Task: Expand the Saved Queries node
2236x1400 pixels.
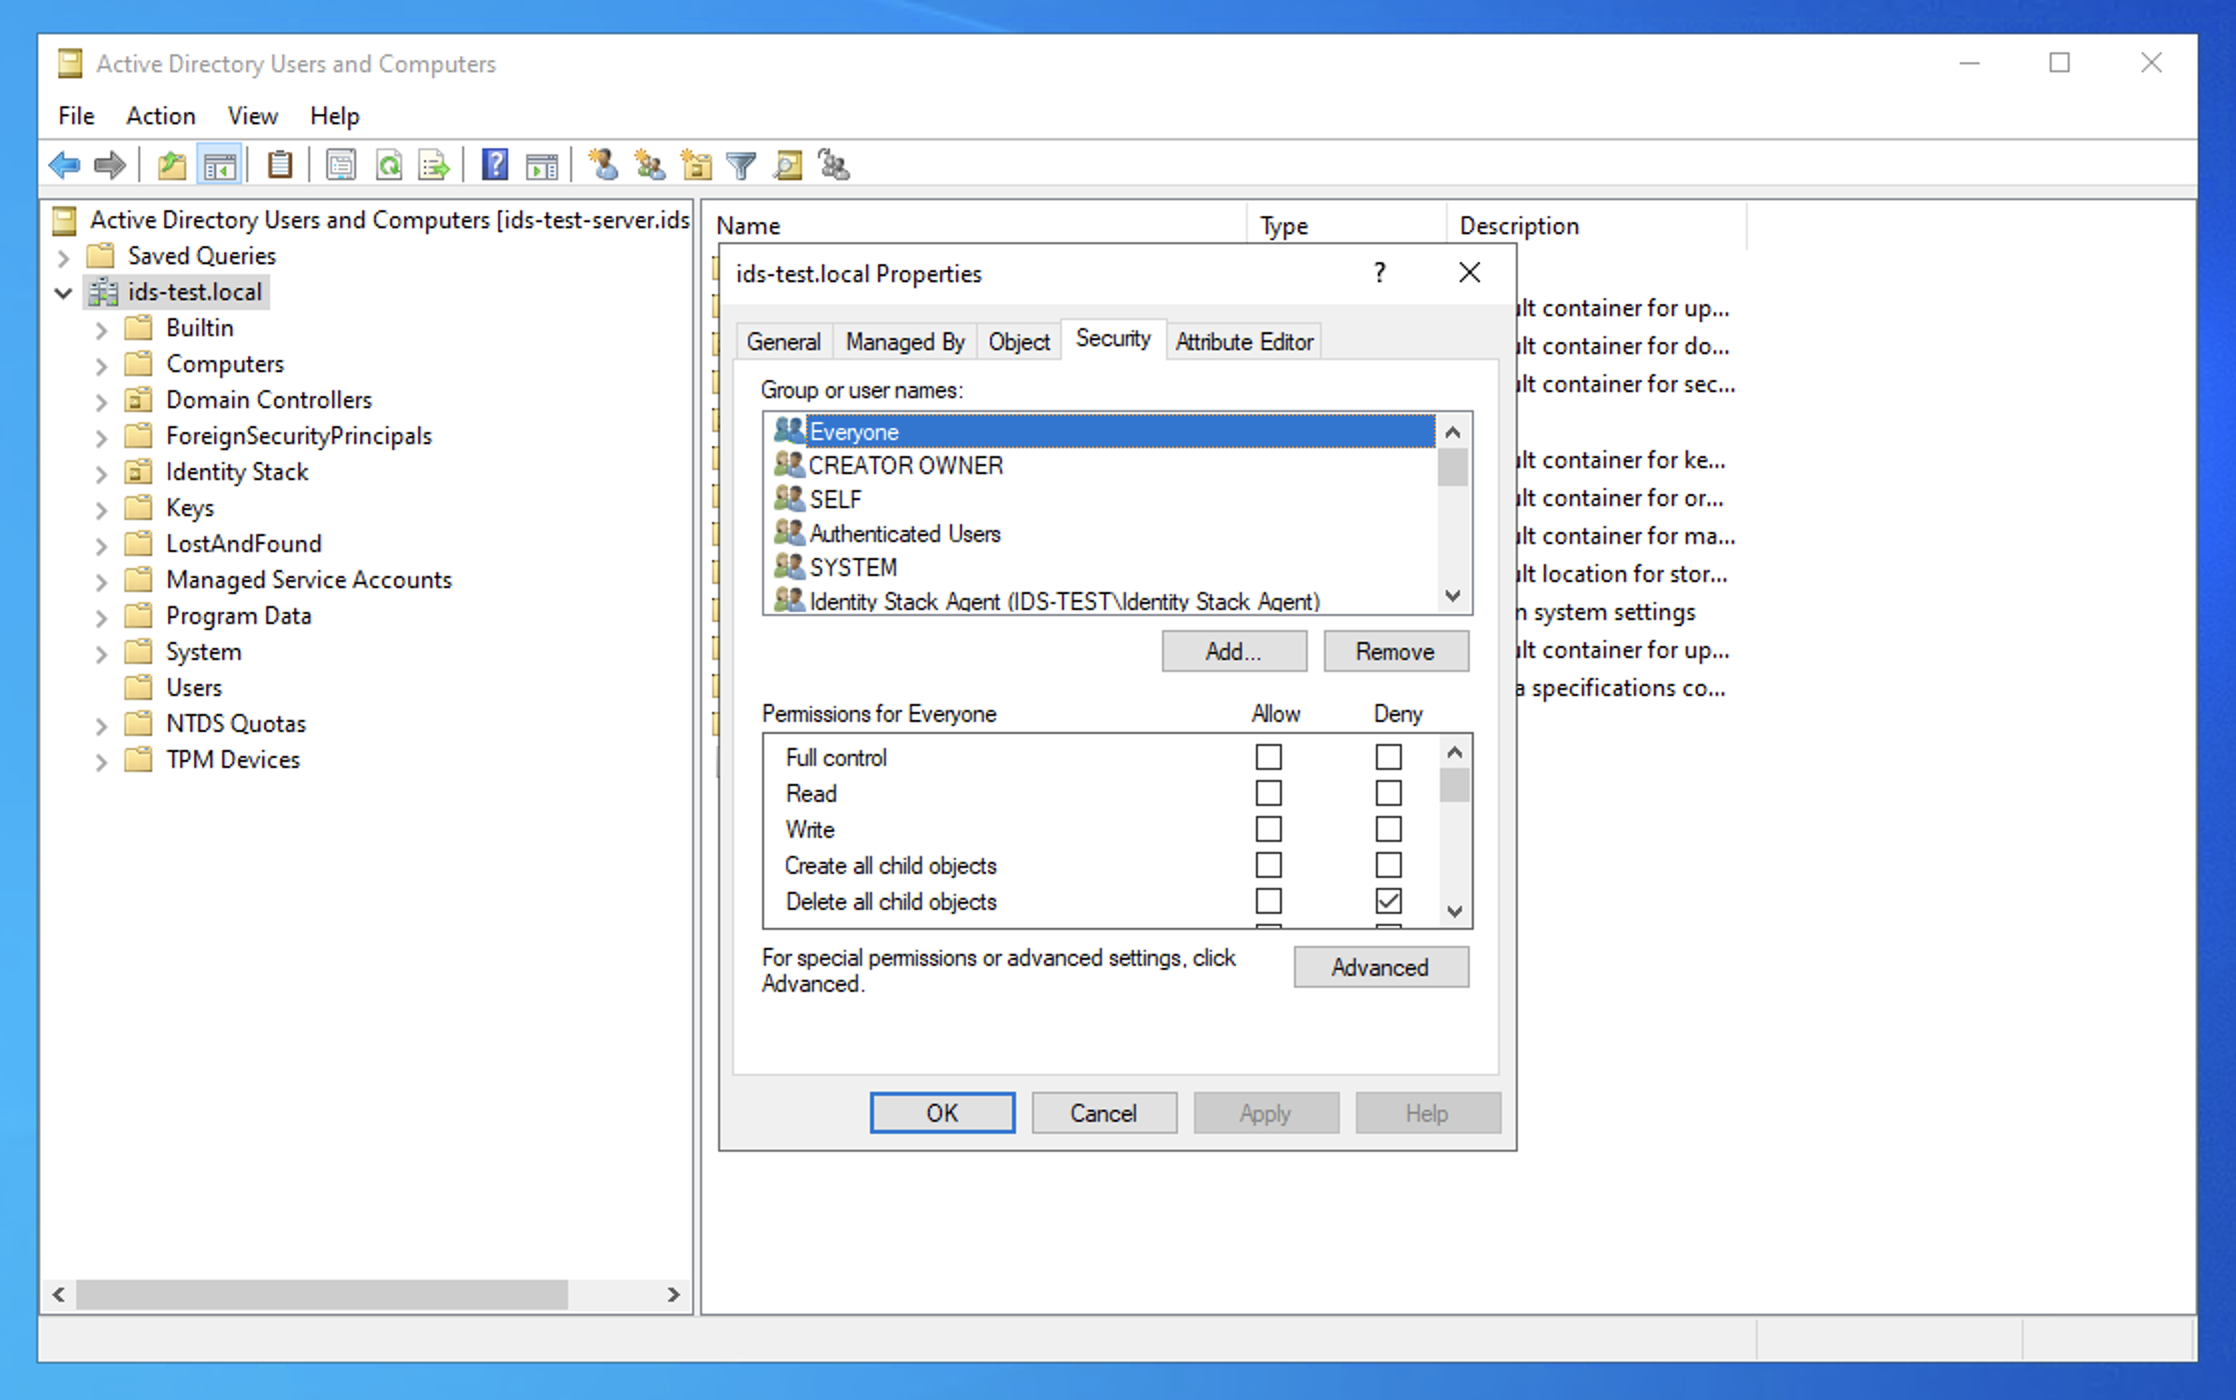Action: tap(63, 257)
